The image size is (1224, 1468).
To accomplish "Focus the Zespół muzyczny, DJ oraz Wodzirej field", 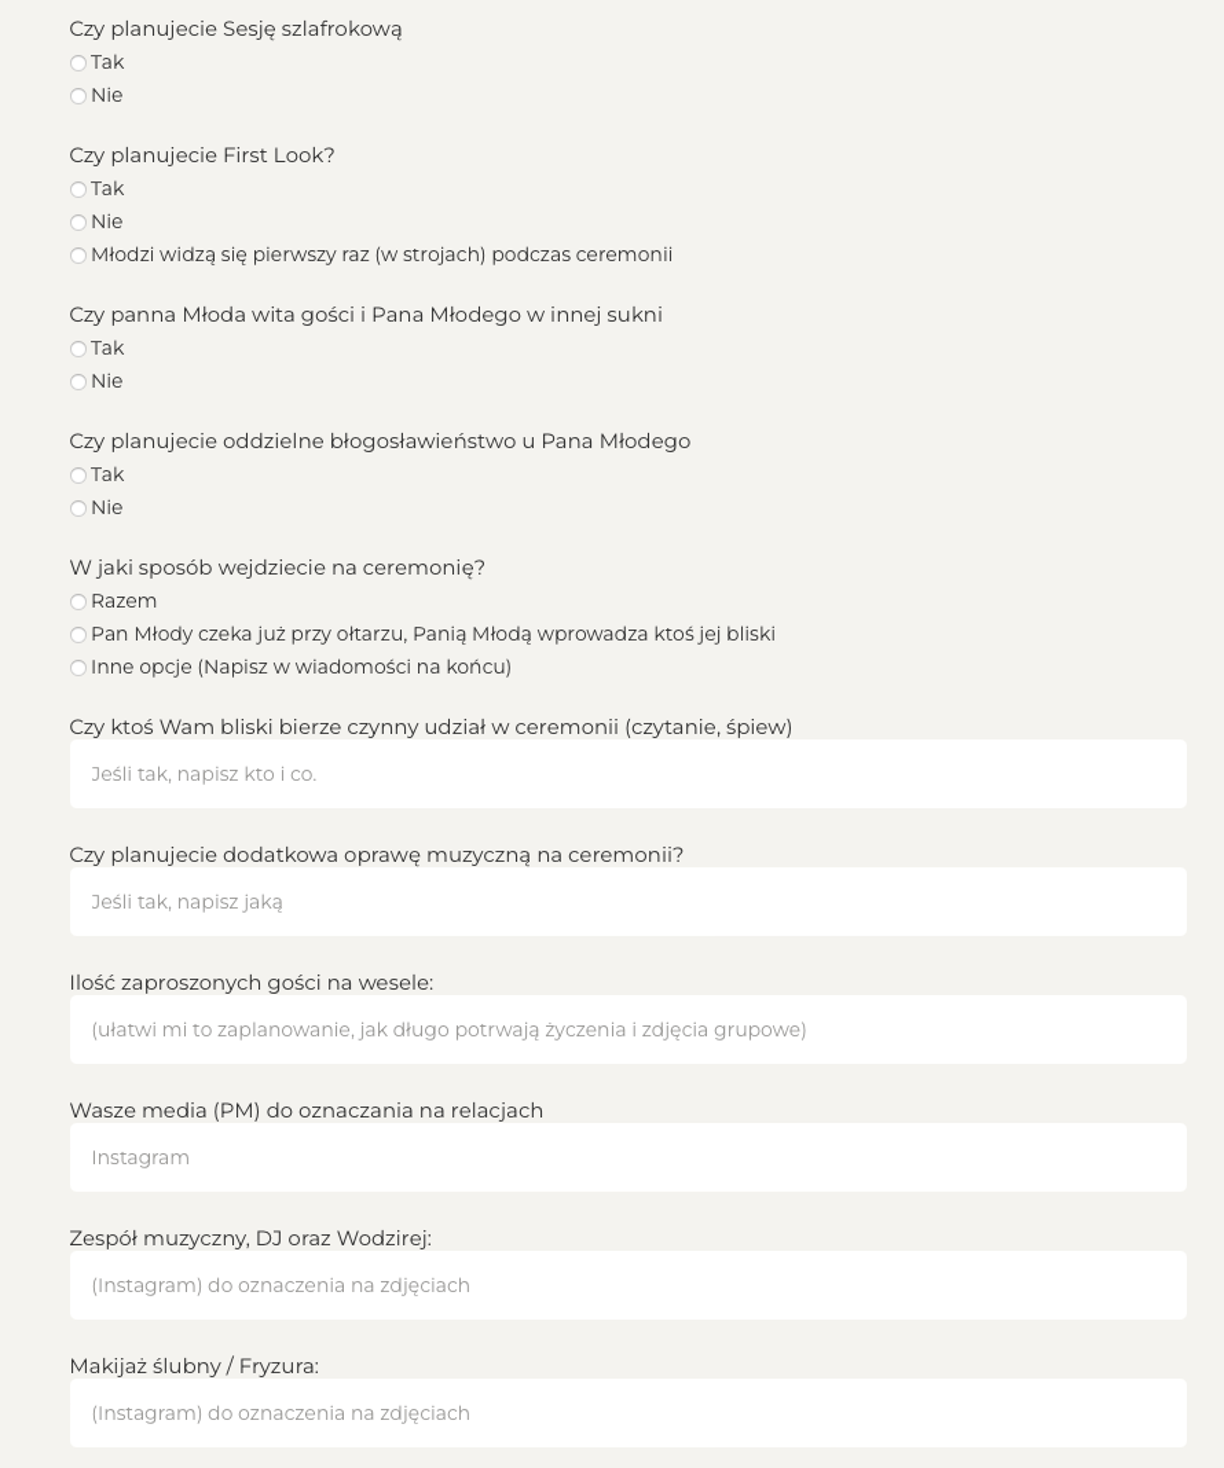I will click(628, 1285).
